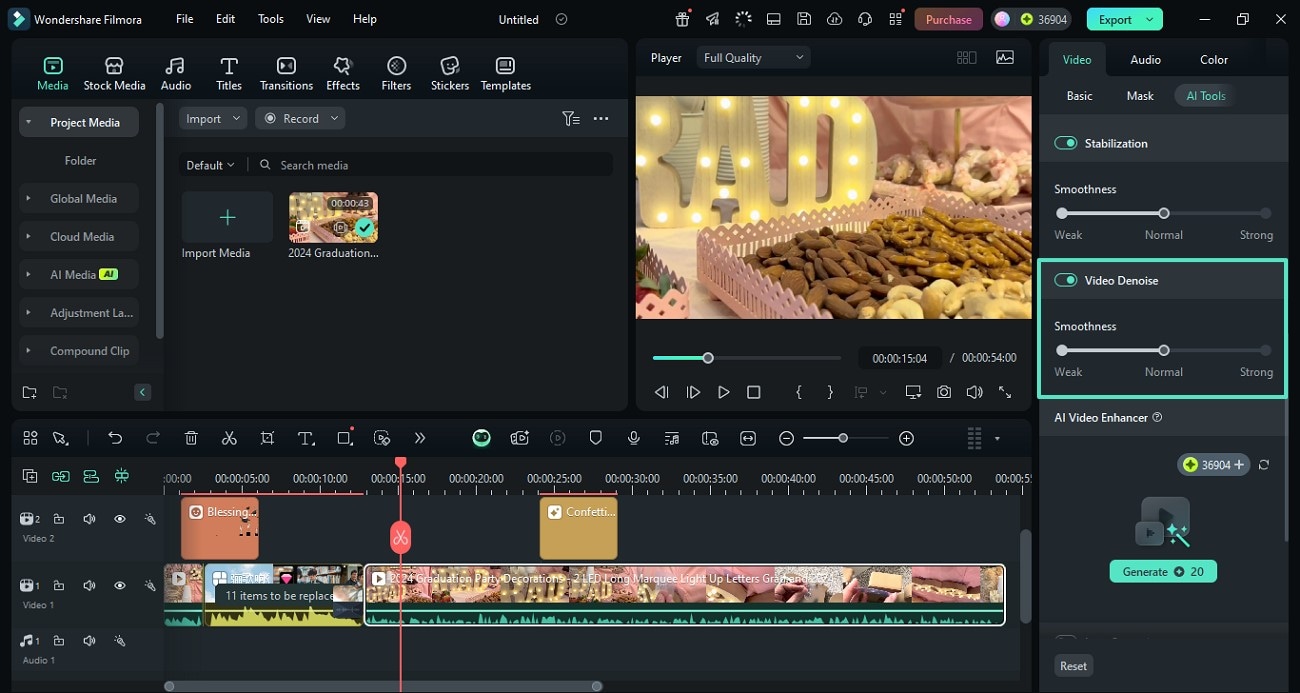Expand the AI Media tree item
The width and height of the screenshot is (1300, 693).
click(x=28, y=275)
